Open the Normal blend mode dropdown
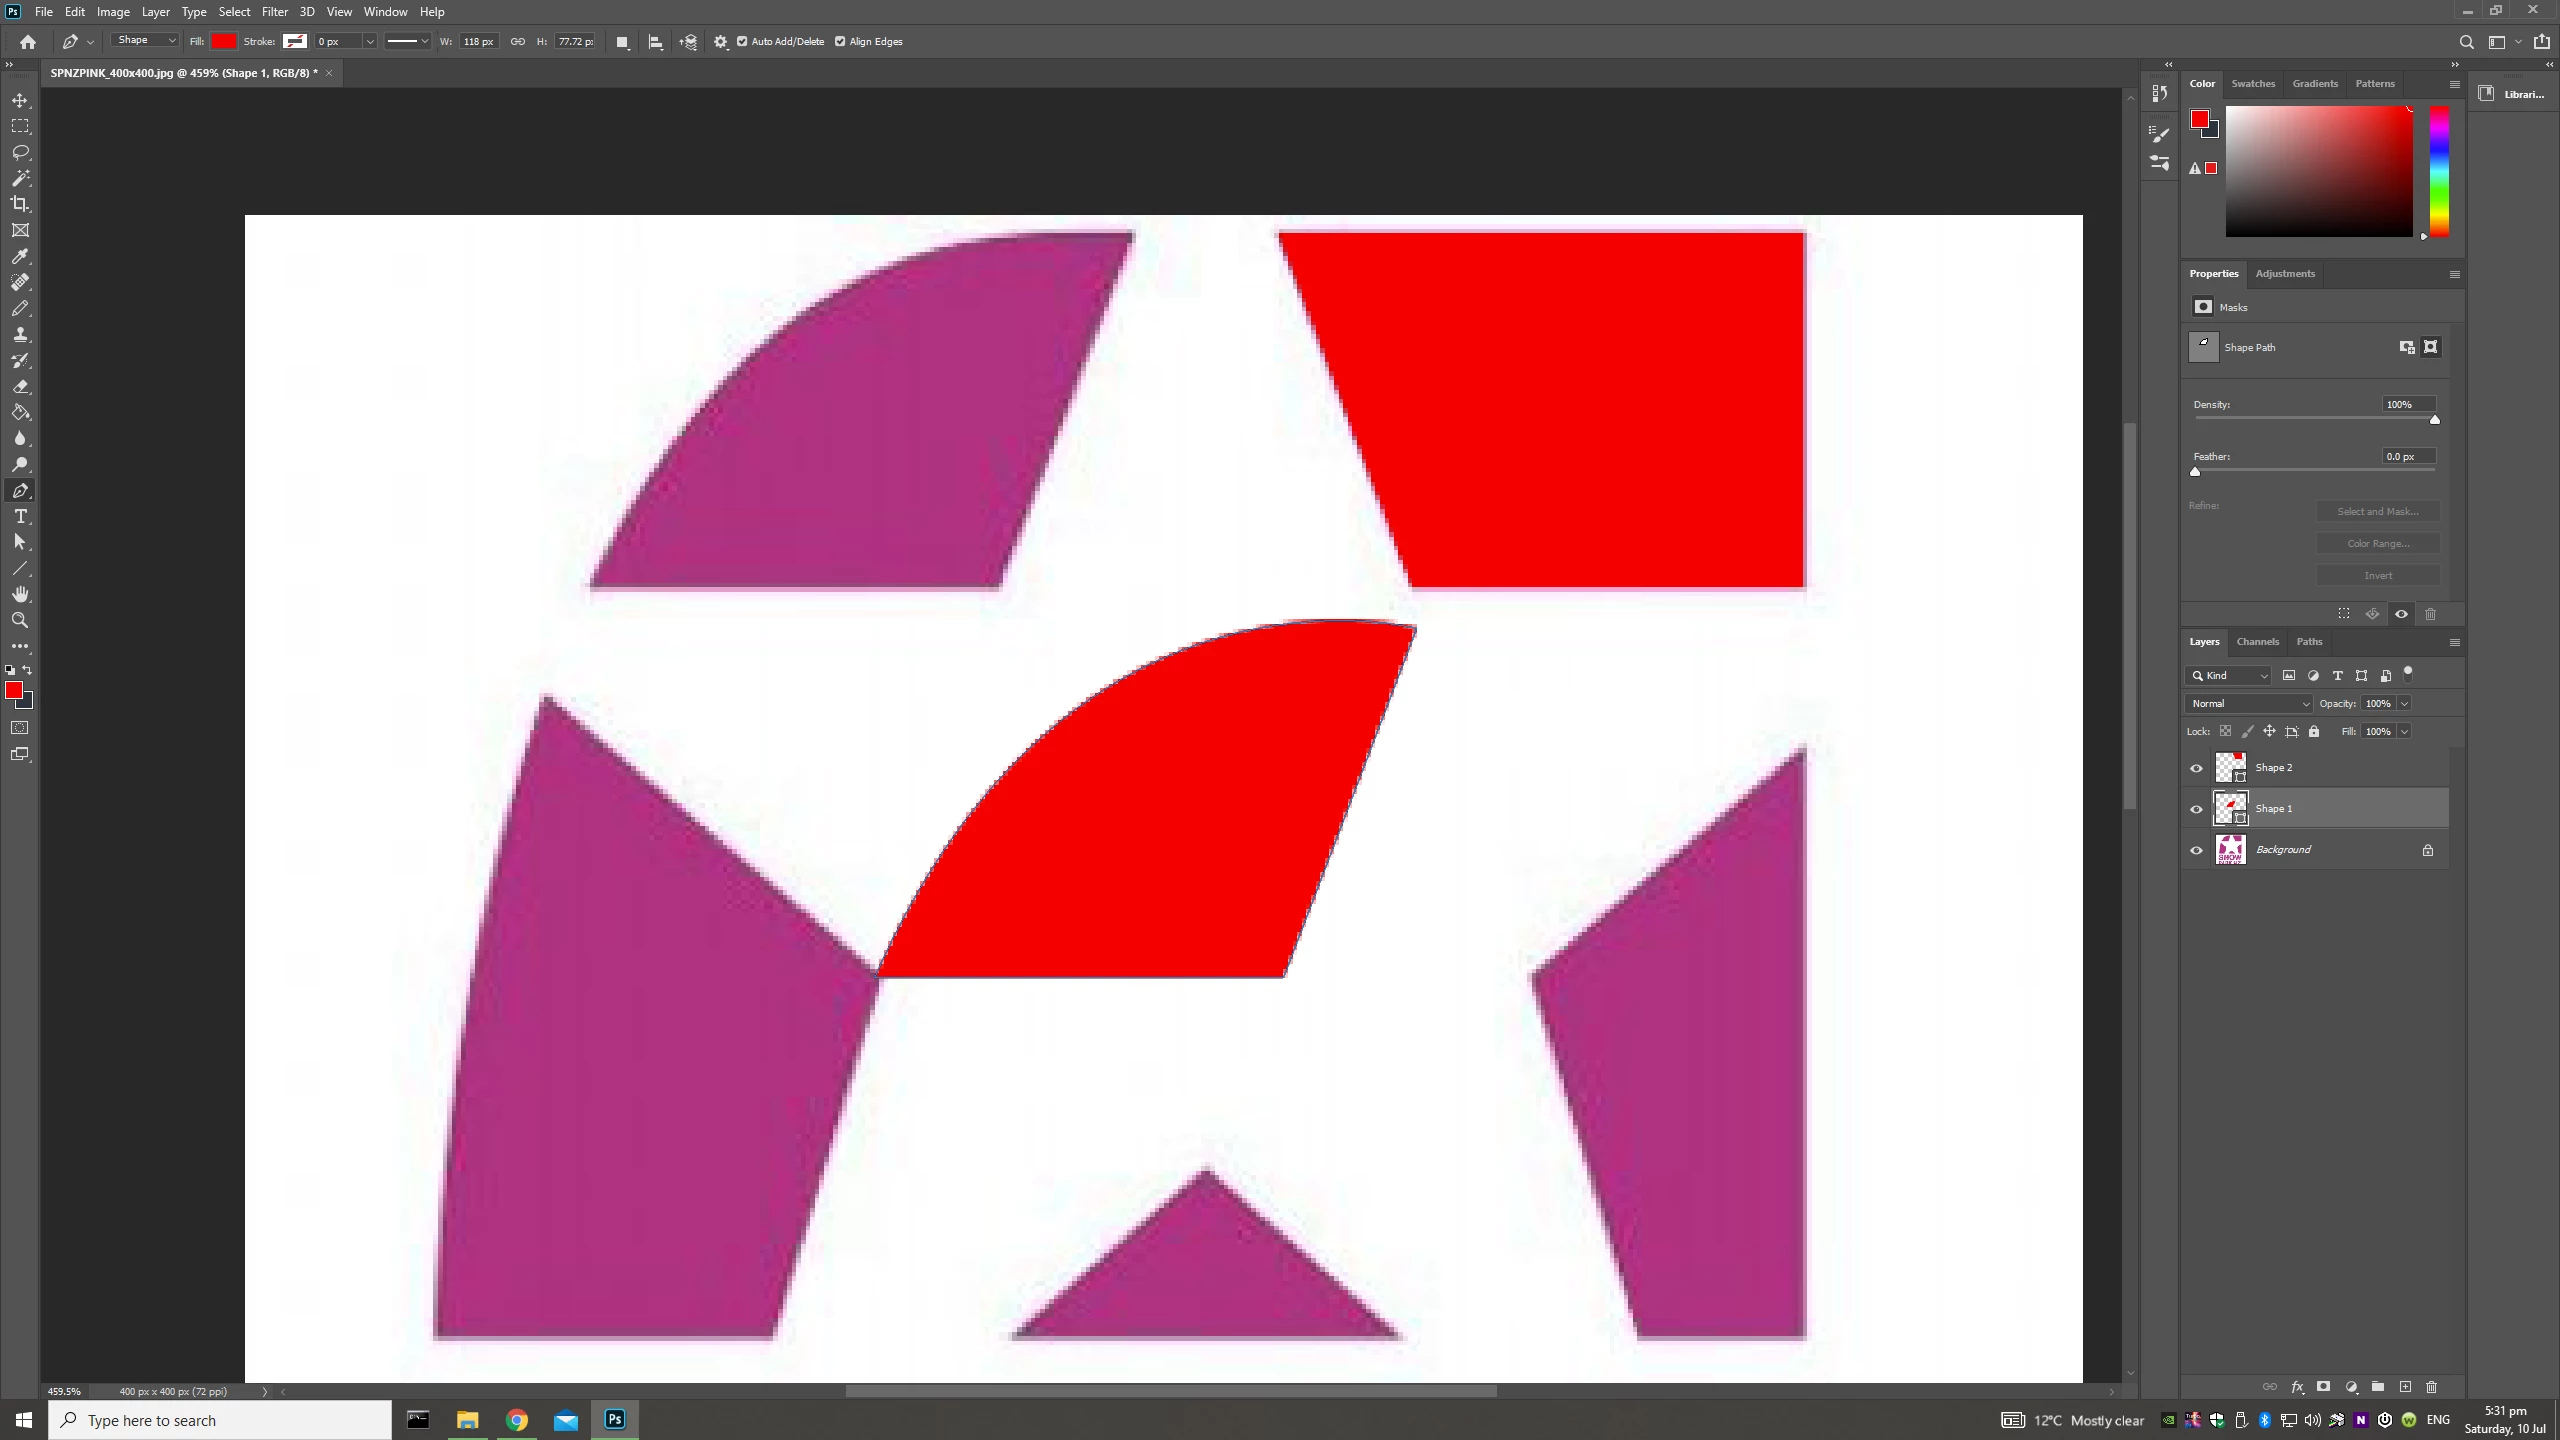Screen dimensions: 2560x1440 2248,704
